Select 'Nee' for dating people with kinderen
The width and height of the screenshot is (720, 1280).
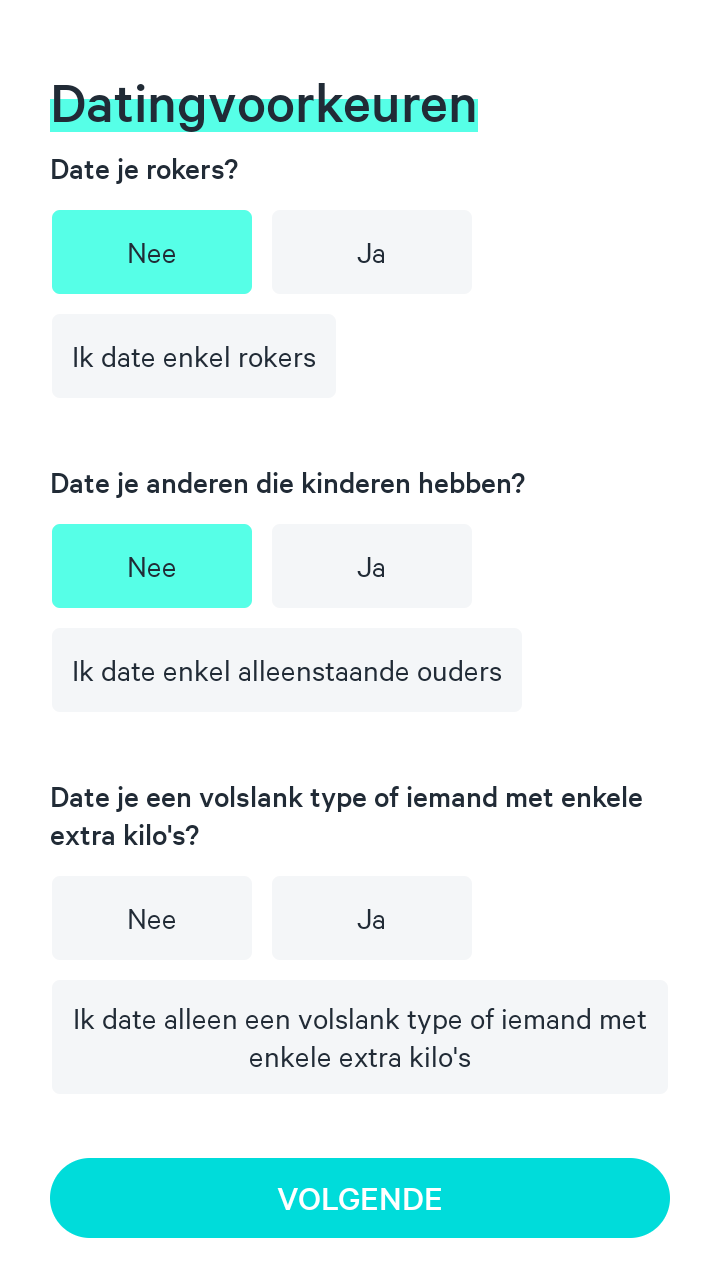(x=152, y=567)
